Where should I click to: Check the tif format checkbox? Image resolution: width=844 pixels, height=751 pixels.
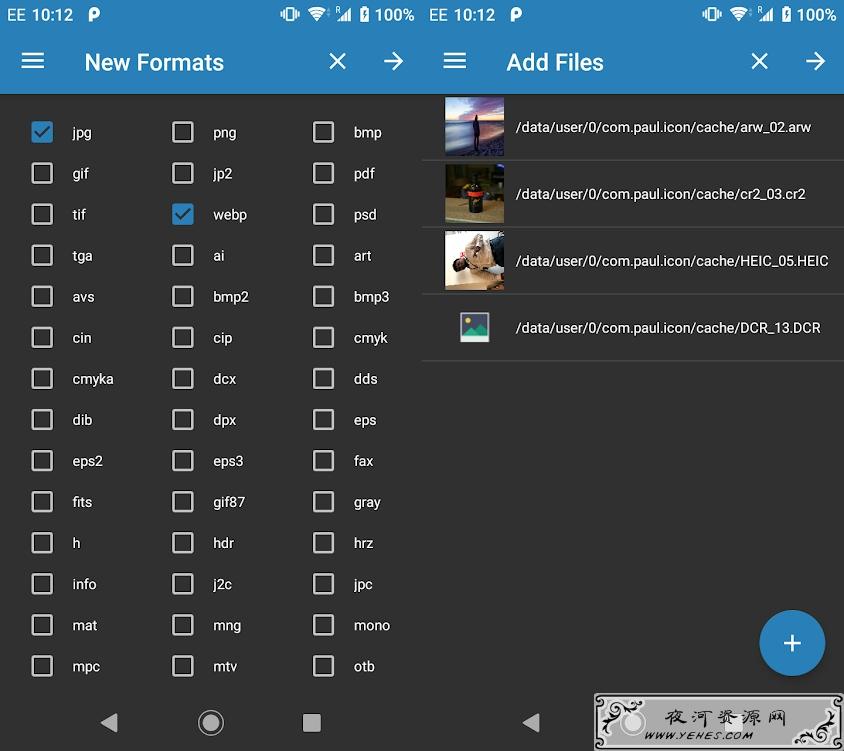click(x=42, y=214)
